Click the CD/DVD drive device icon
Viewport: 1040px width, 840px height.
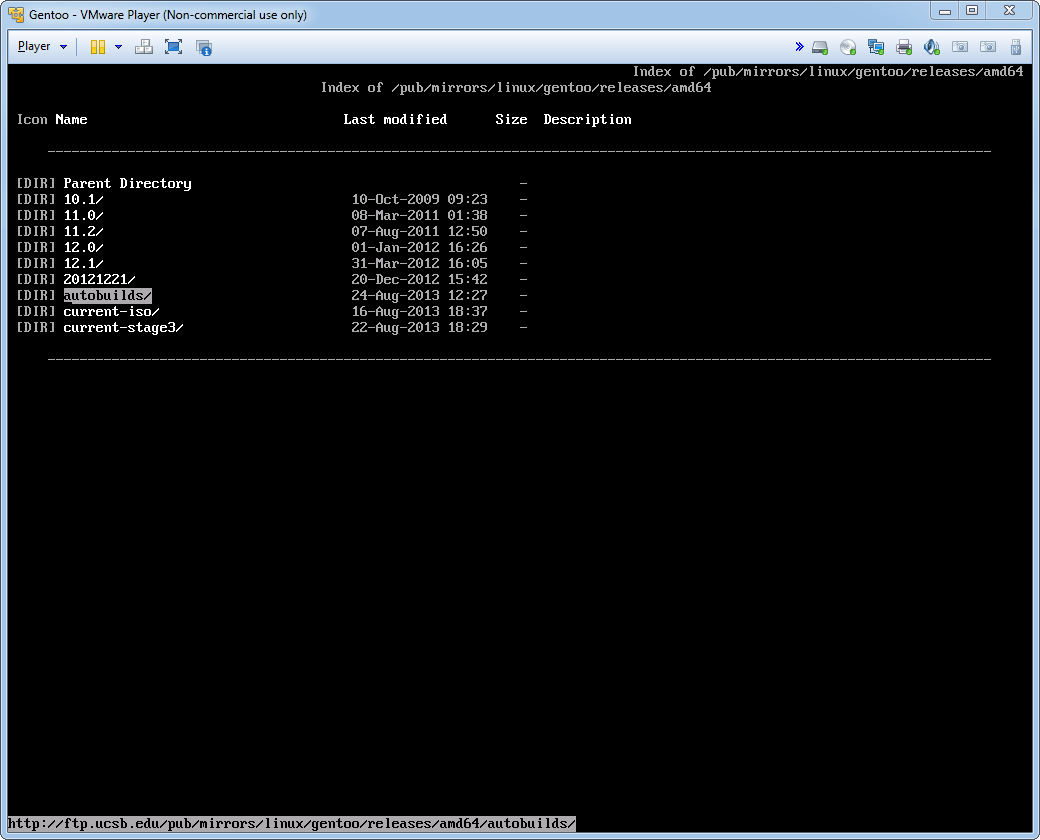tap(848, 47)
